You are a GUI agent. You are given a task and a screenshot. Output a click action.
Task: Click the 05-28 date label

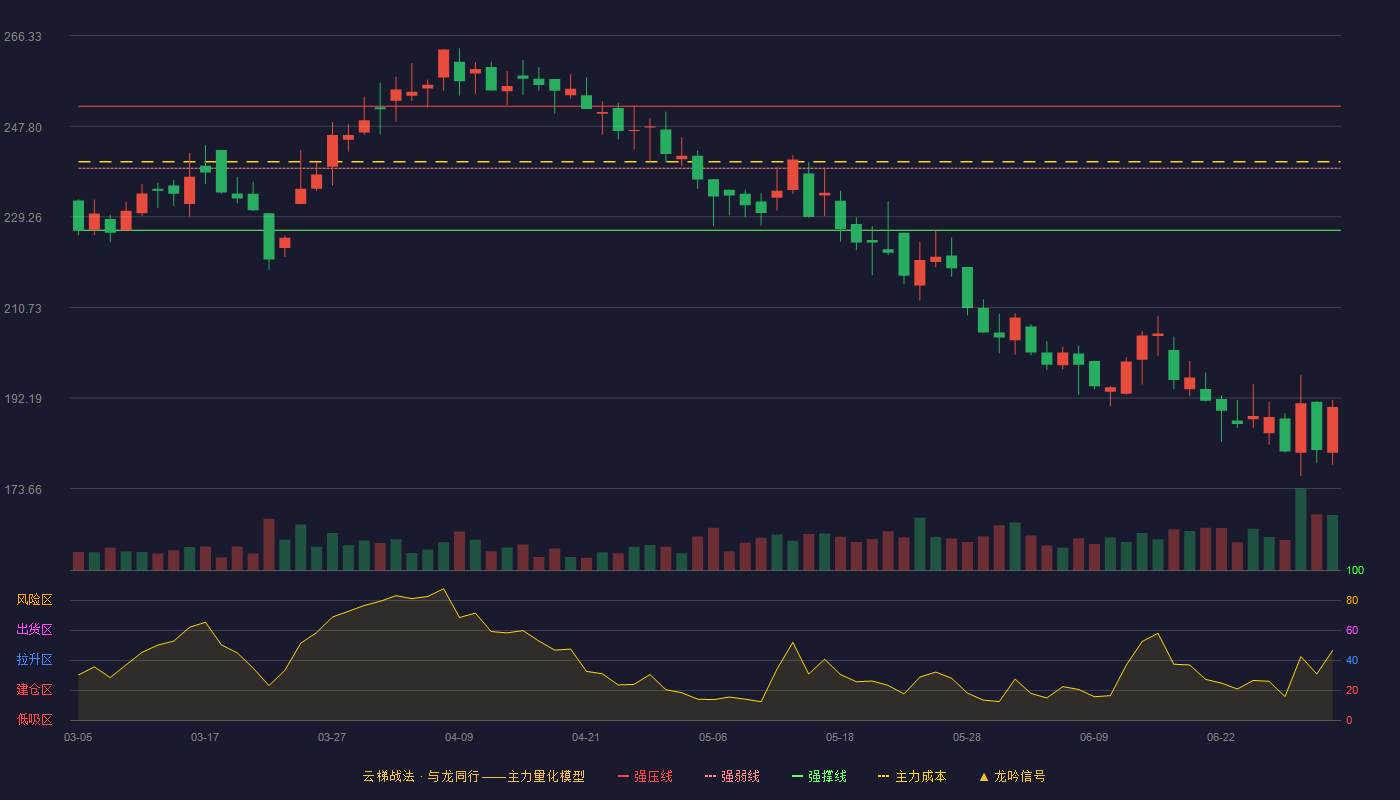coord(967,737)
